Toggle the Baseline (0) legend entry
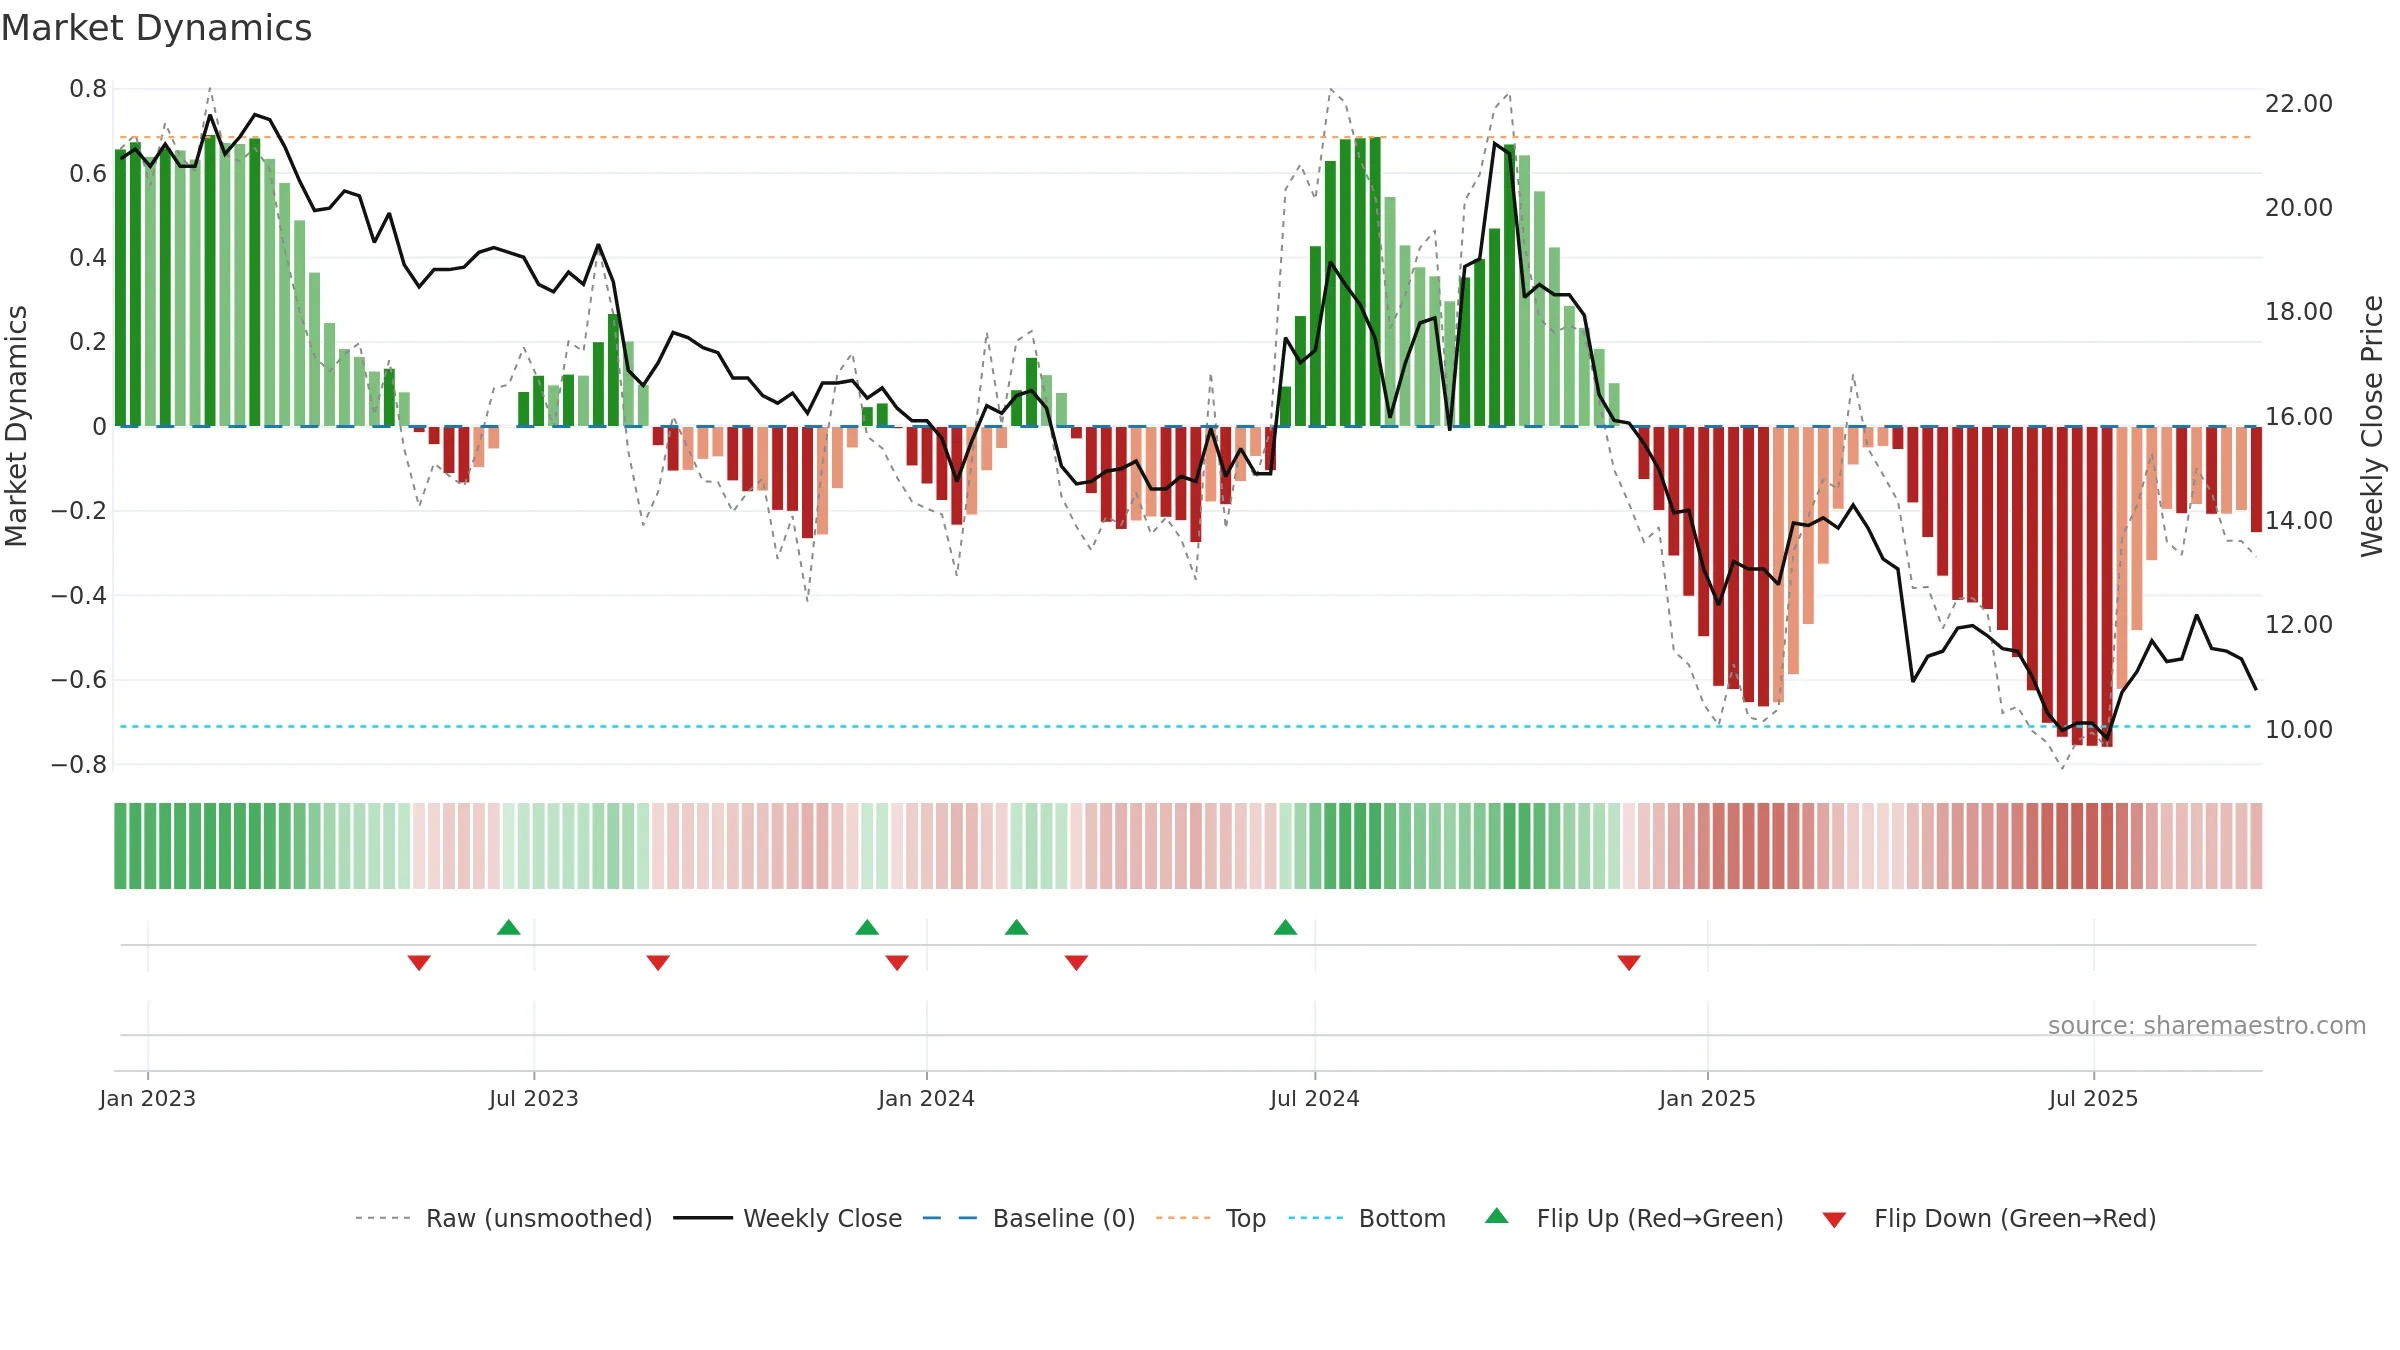The height and width of the screenshot is (1350, 2400). point(1029,1218)
